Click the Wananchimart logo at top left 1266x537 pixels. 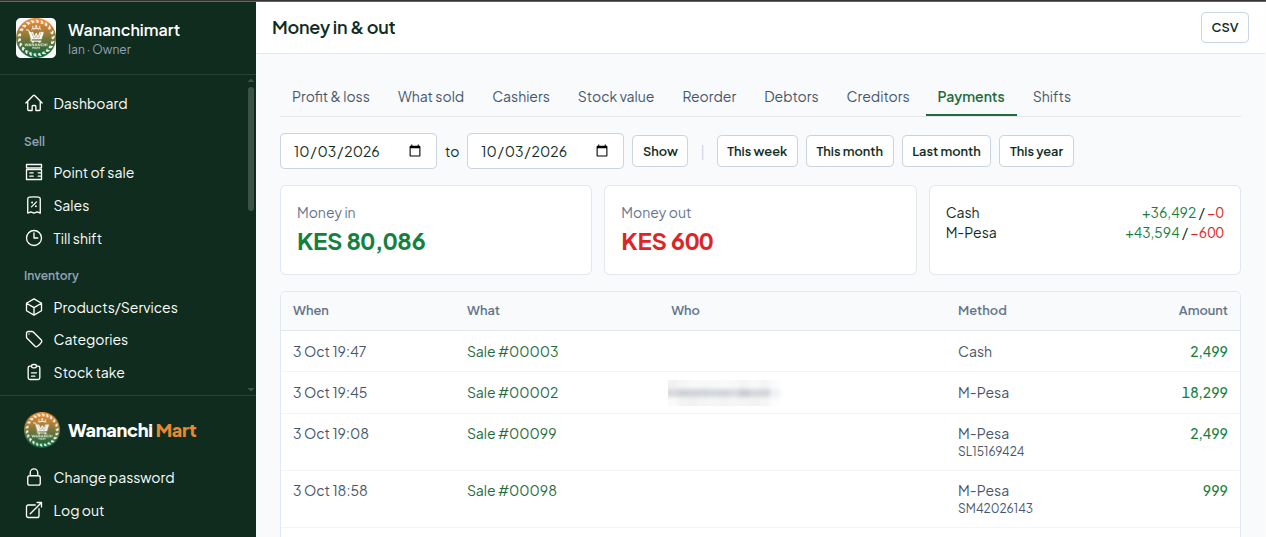coord(36,38)
